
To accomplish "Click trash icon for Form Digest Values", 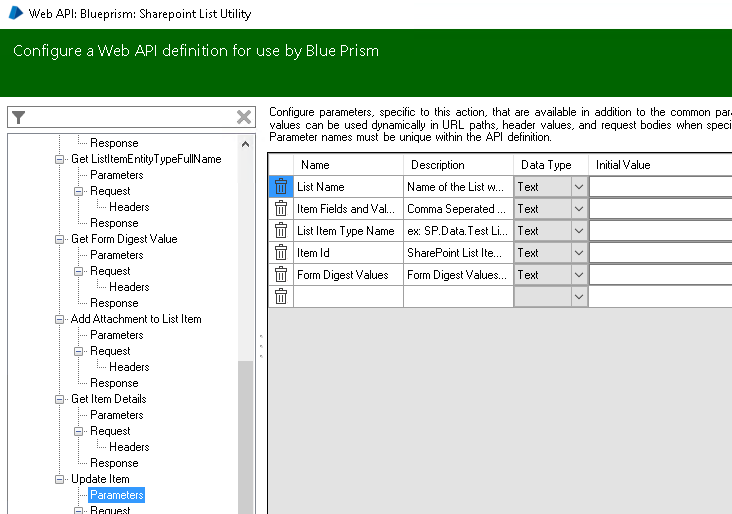I will coord(281,274).
